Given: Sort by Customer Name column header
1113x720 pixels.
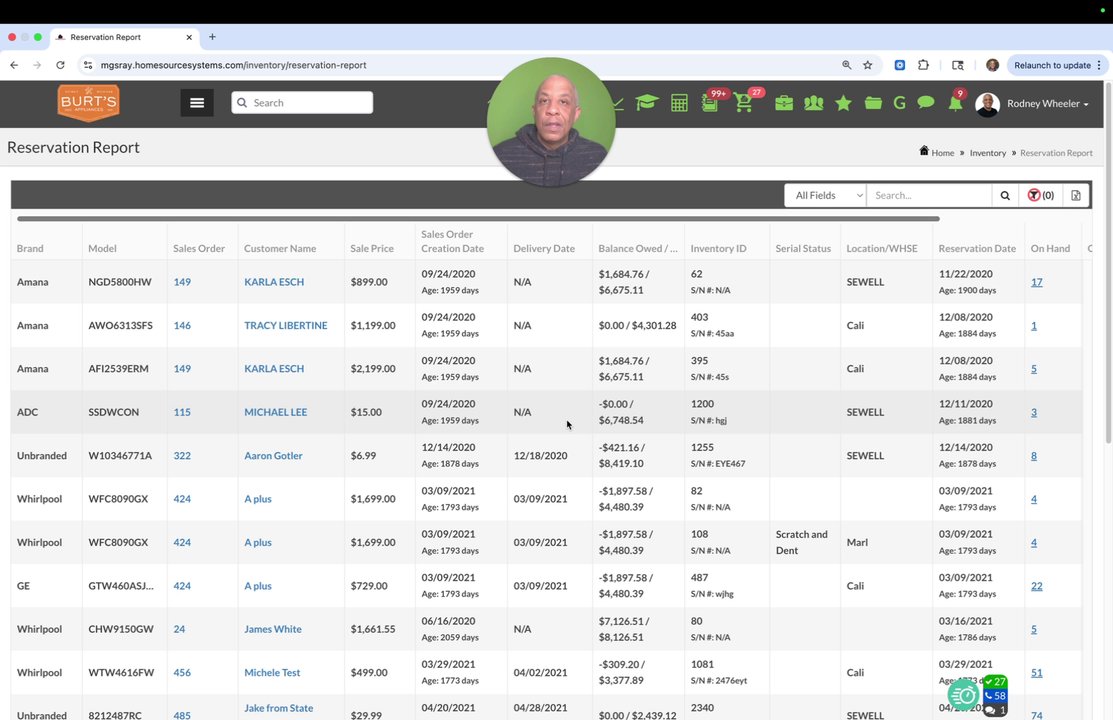Looking at the screenshot, I should click(x=280, y=249).
